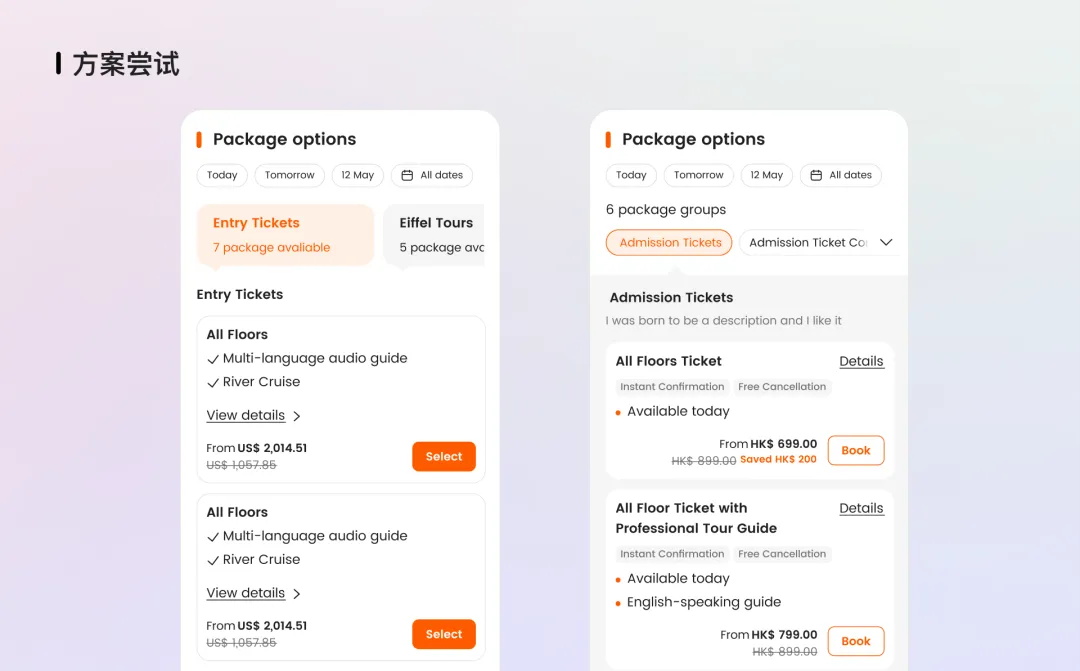
Task: Open calendar icon in right All dates chip
Action: [816, 175]
